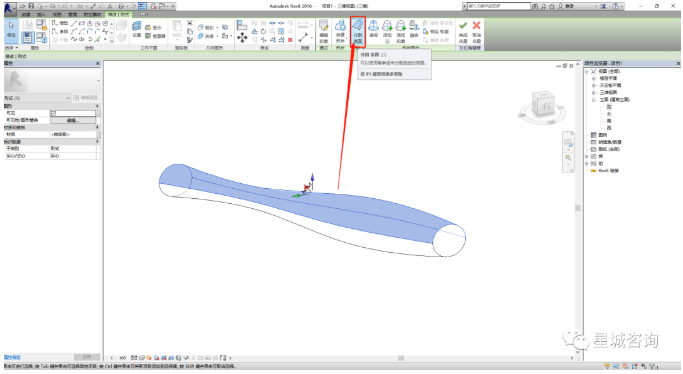Click the Set work plane (设置) icon

[137, 29]
